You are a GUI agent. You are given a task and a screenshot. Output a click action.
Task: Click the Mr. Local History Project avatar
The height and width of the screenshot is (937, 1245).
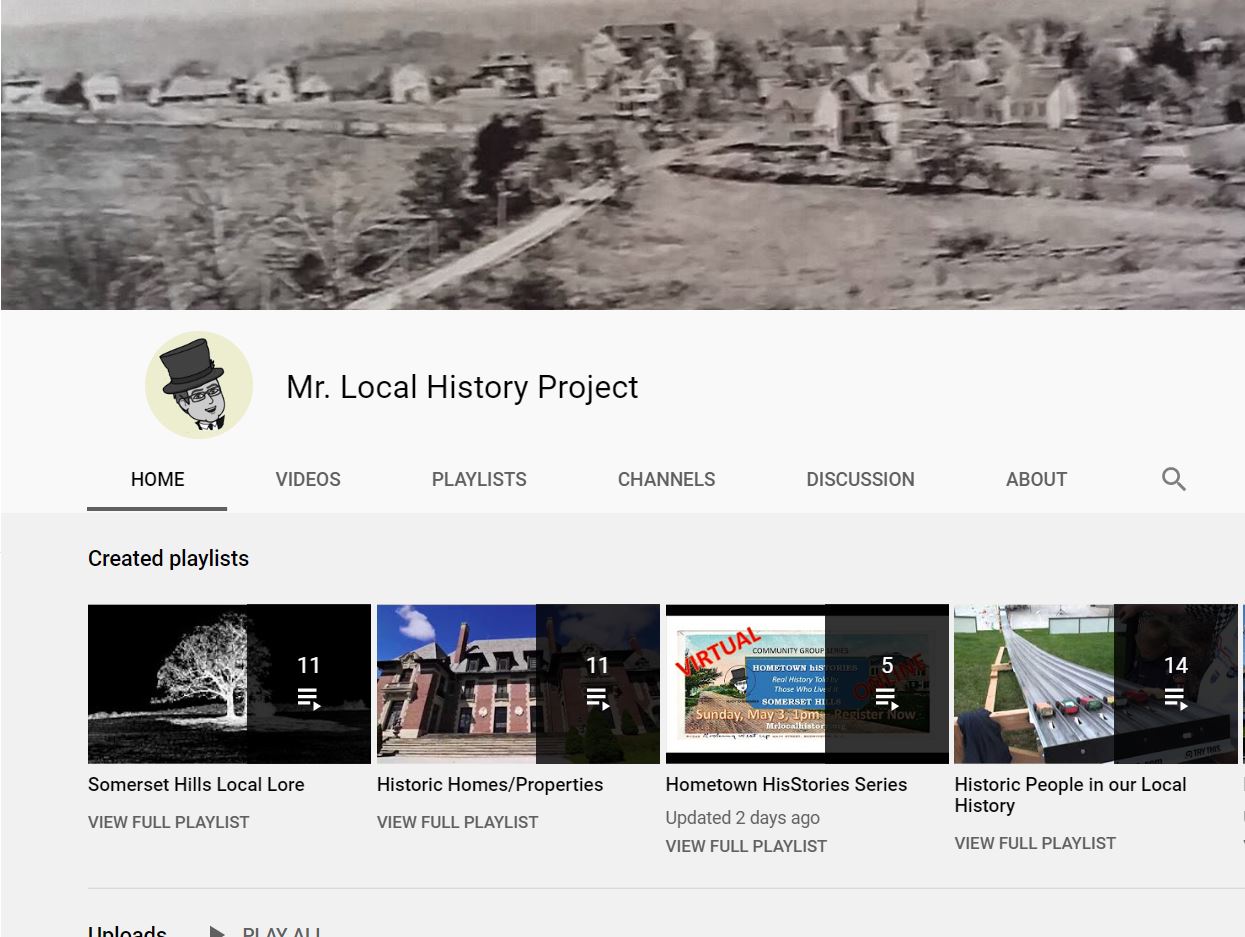(197, 384)
